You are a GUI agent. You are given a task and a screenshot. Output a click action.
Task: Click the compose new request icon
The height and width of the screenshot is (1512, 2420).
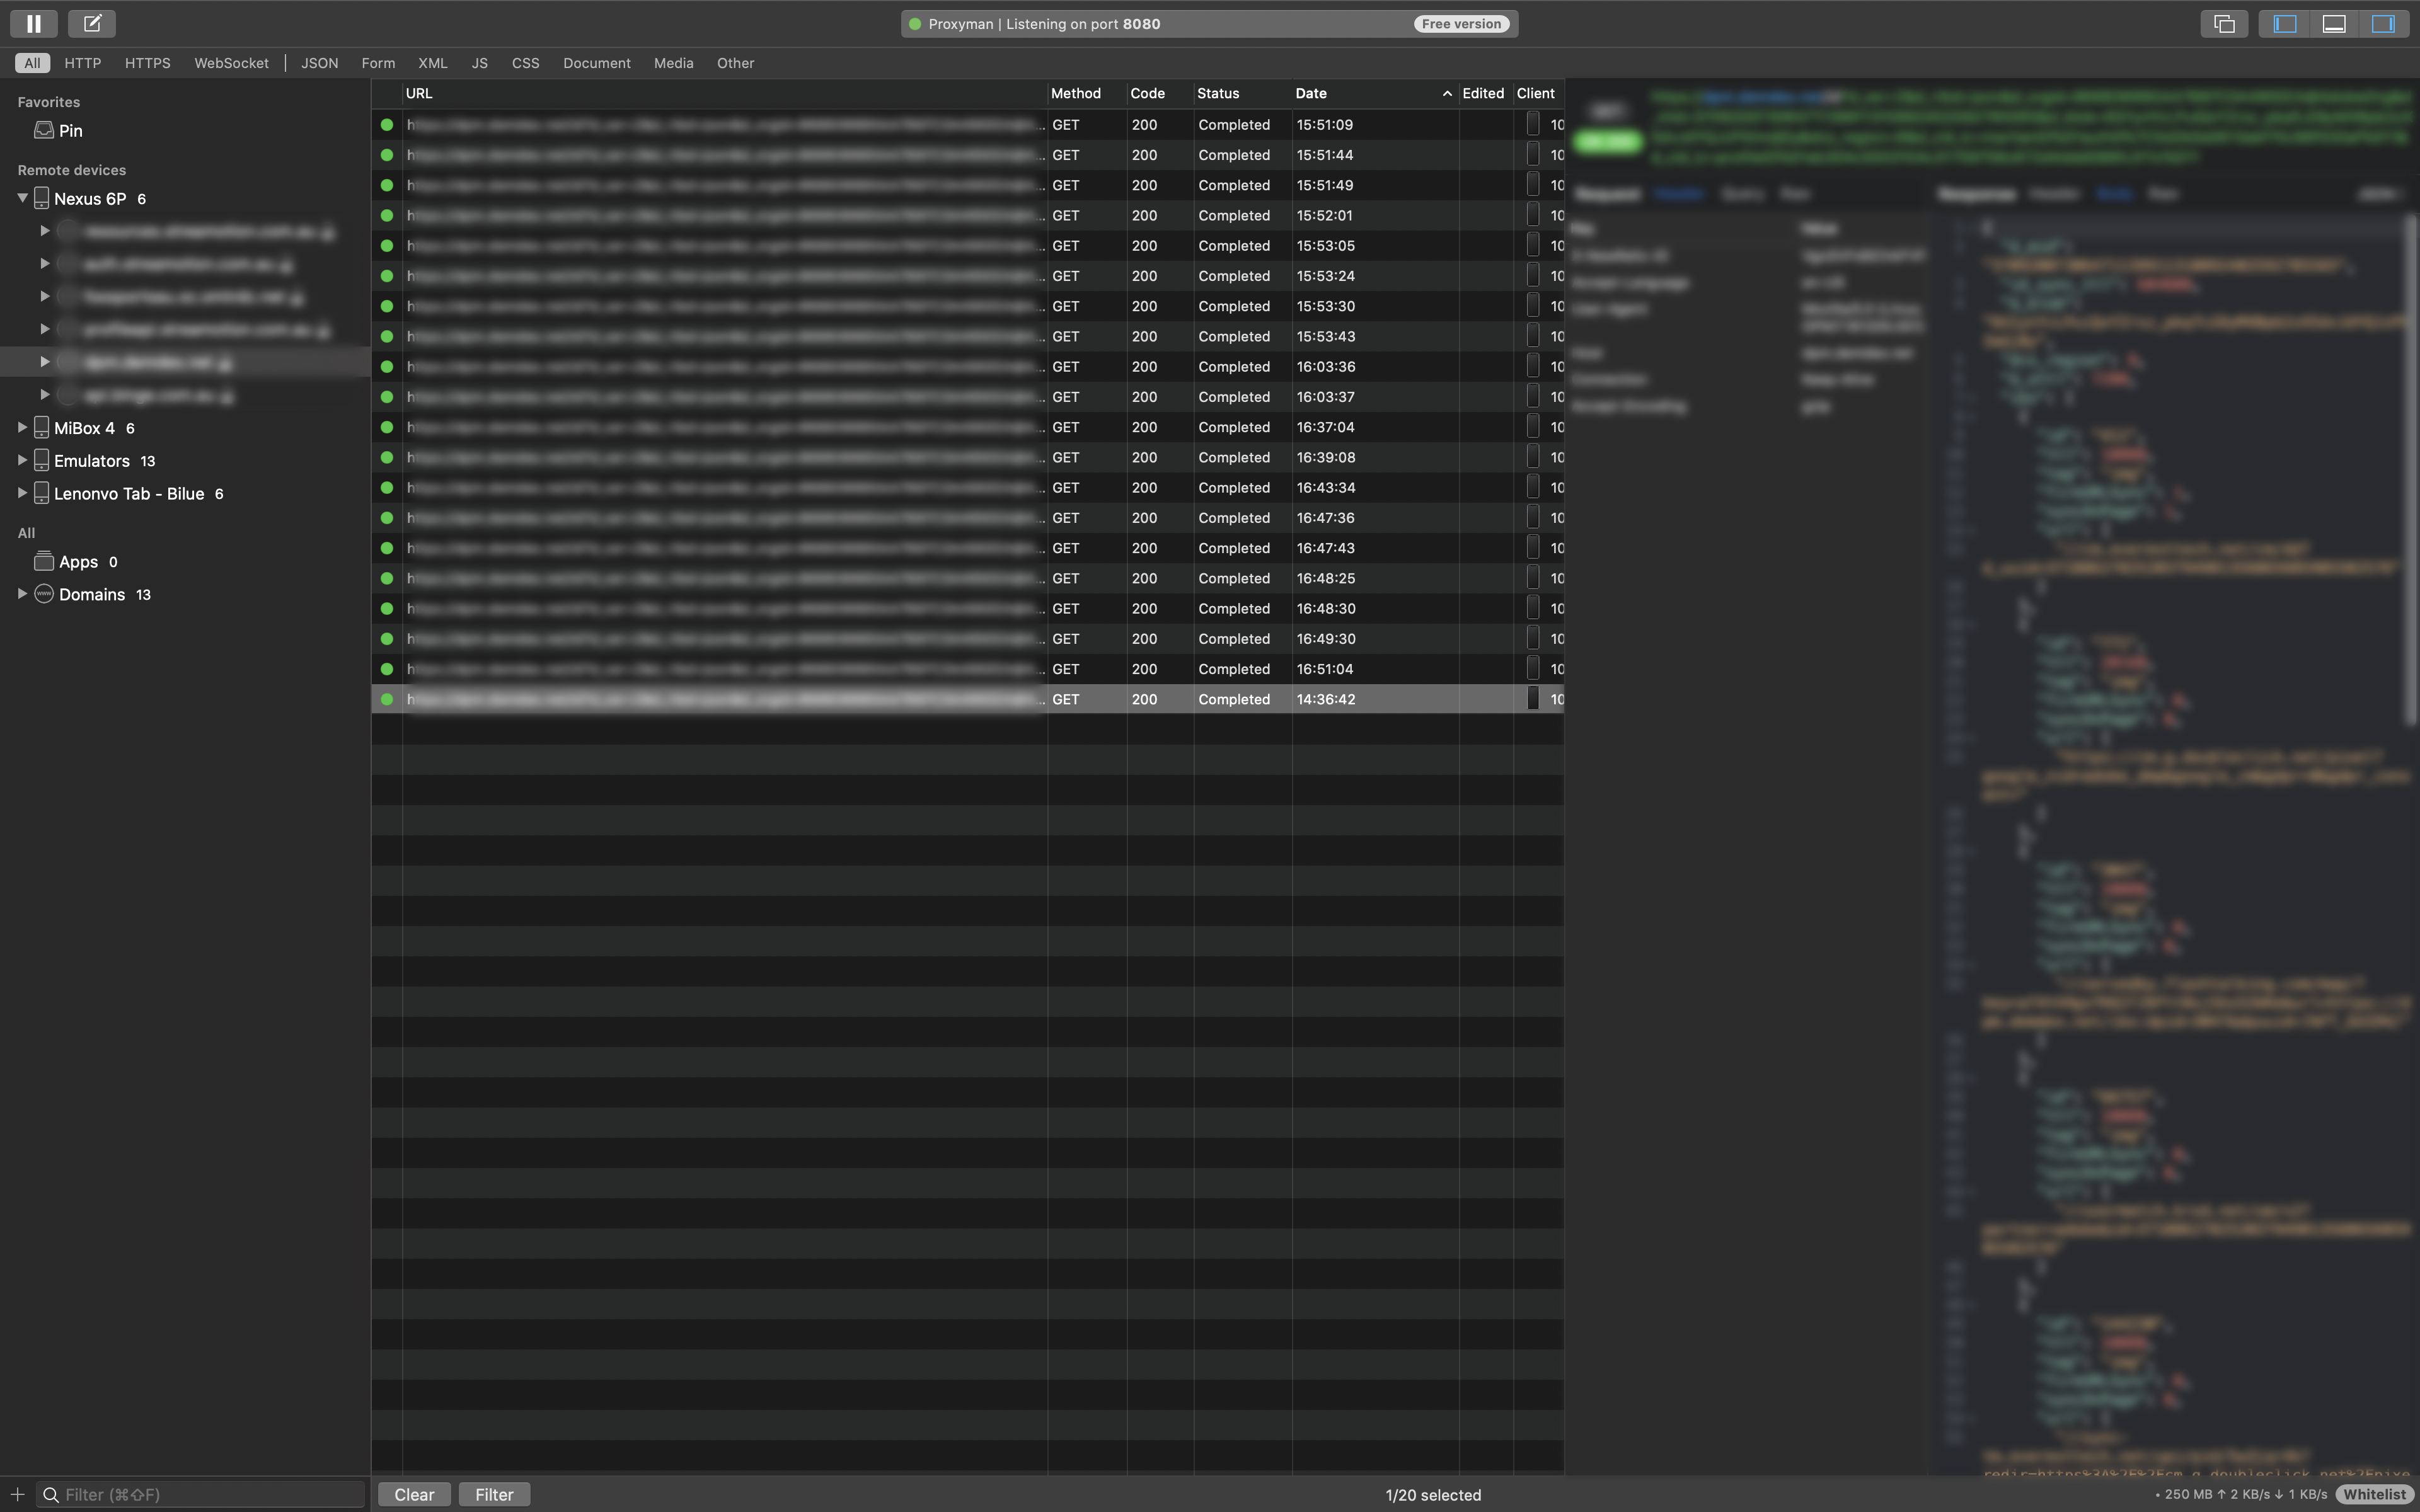coord(92,23)
